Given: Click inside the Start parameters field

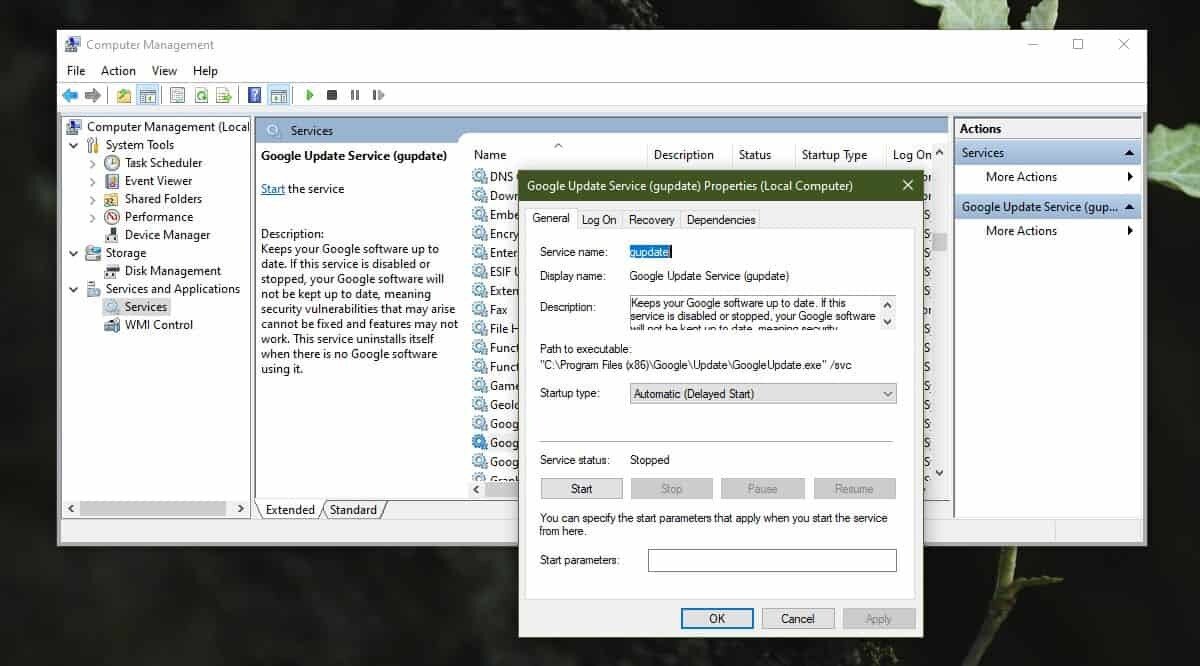Looking at the screenshot, I should (772, 560).
